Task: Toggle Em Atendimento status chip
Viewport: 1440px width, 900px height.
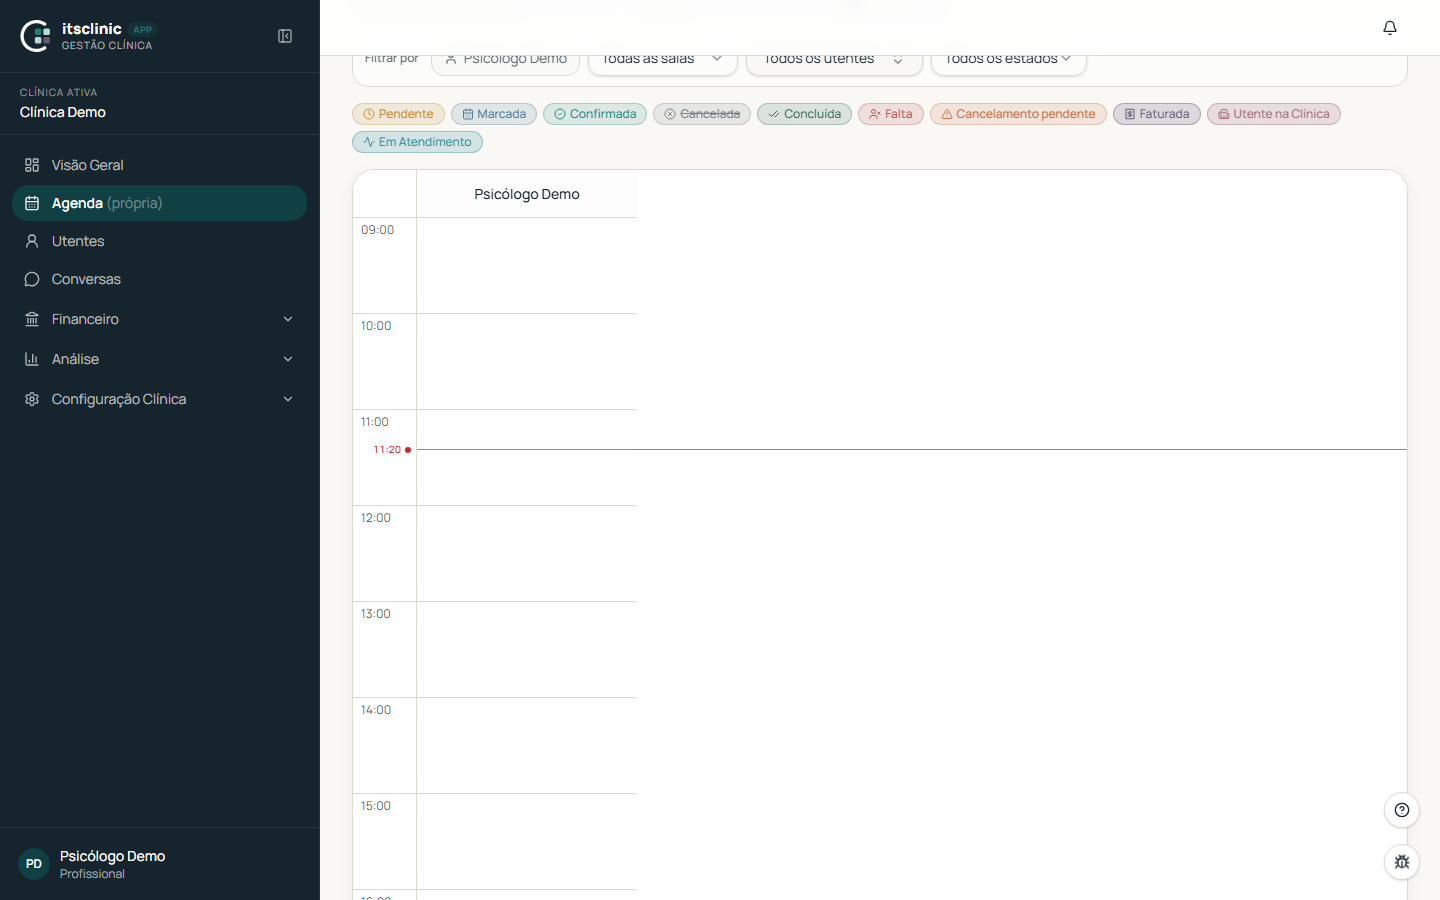Action: (417, 142)
